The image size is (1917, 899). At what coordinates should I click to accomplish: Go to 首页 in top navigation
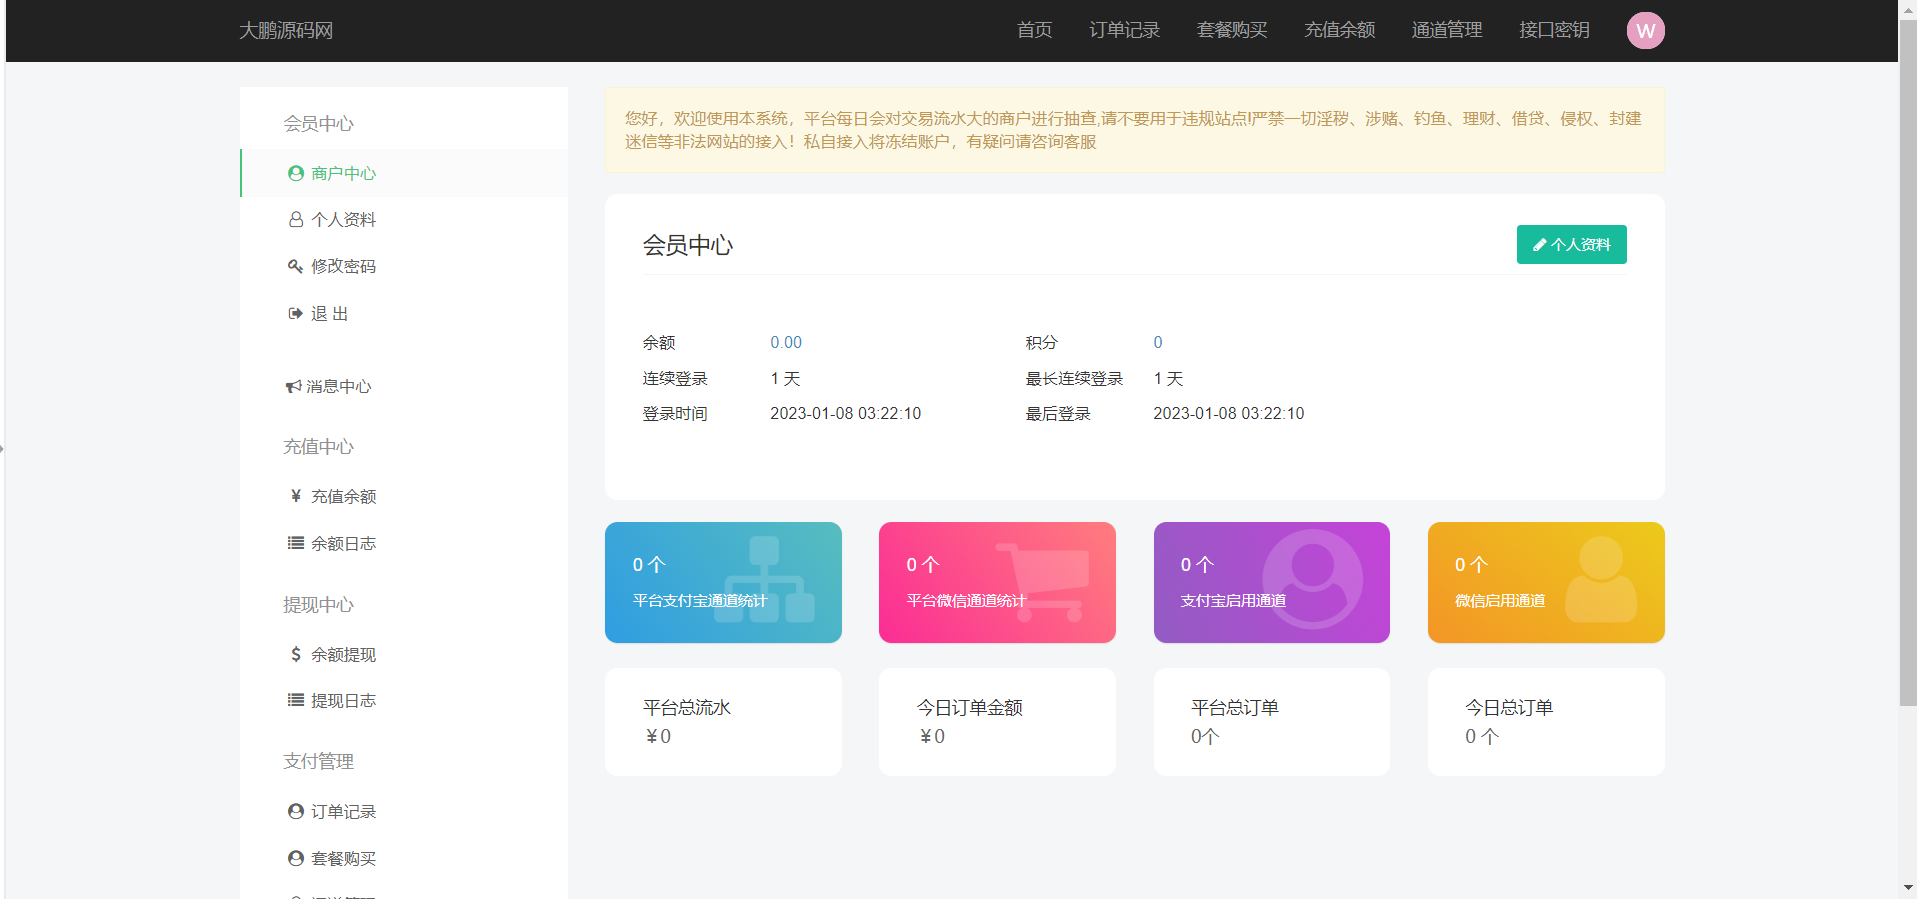pyautogui.click(x=1034, y=30)
